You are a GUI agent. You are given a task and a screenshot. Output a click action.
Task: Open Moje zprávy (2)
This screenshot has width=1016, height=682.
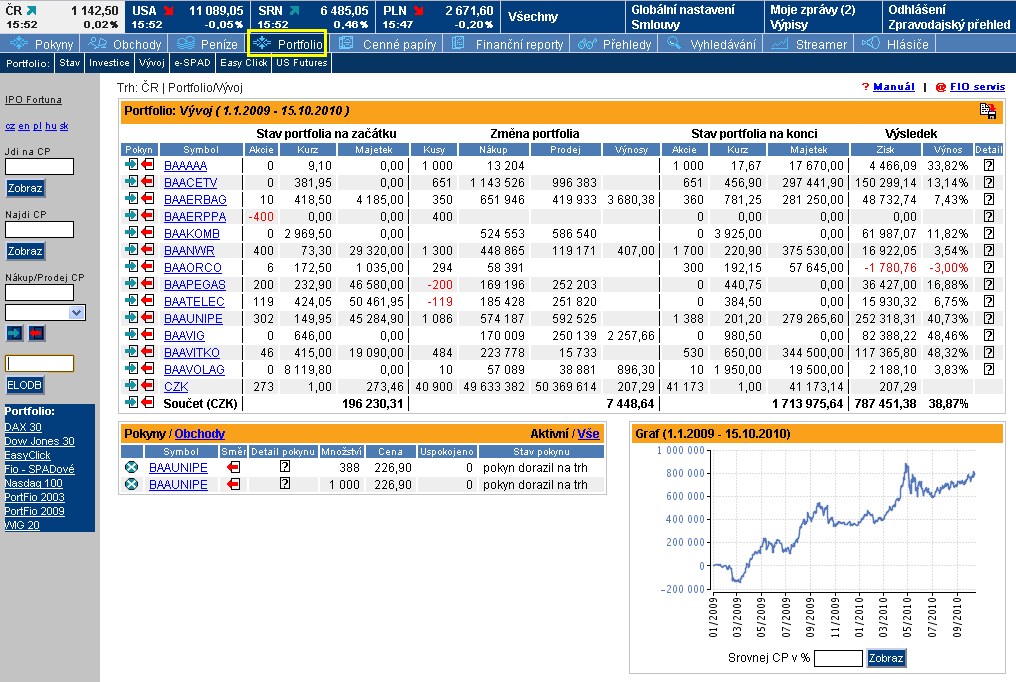pos(813,10)
